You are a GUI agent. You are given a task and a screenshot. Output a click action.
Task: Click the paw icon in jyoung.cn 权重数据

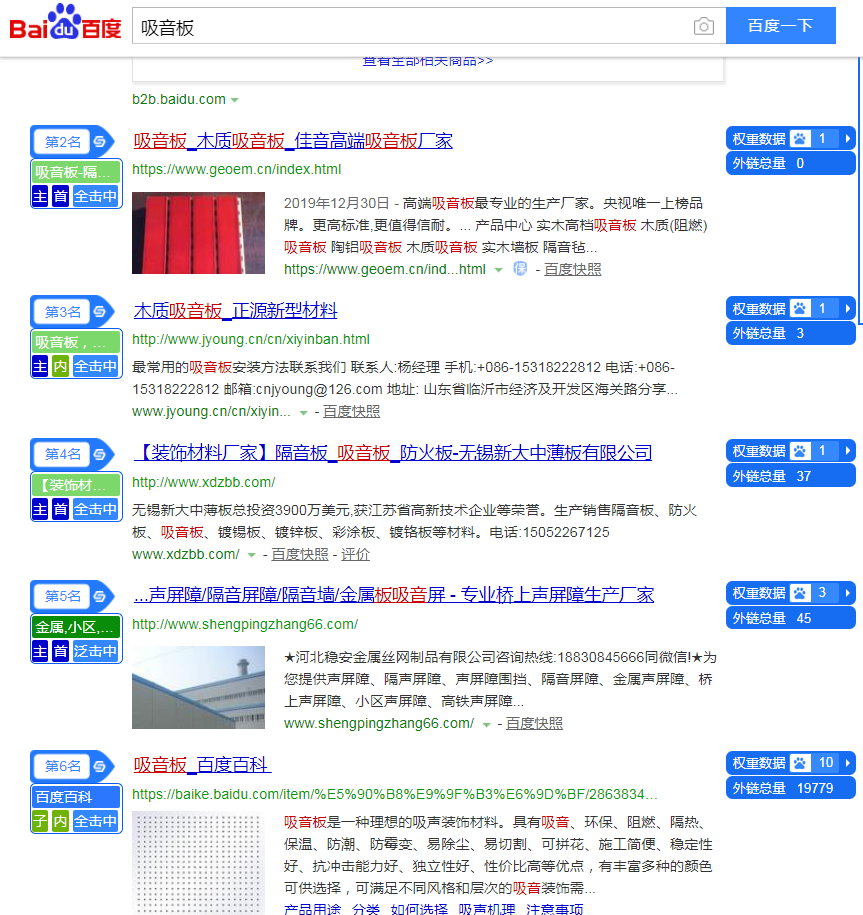(800, 309)
